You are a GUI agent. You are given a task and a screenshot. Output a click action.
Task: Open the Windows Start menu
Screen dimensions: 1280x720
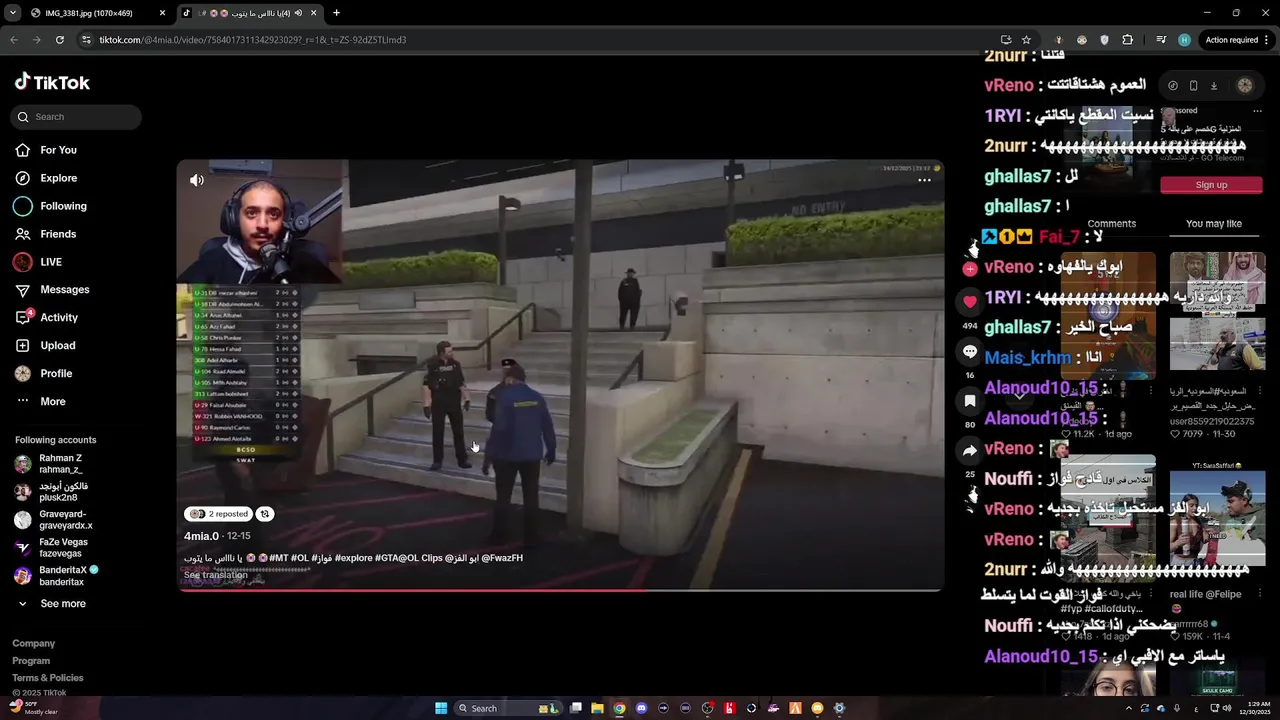click(x=441, y=708)
